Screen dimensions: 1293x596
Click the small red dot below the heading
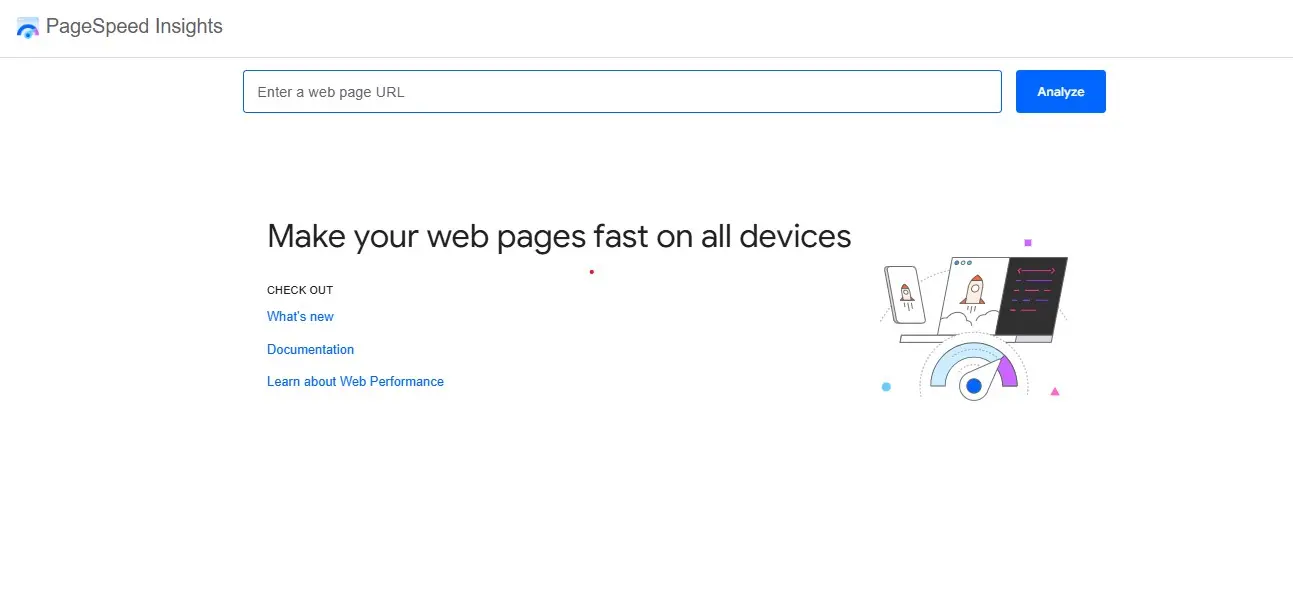click(591, 271)
